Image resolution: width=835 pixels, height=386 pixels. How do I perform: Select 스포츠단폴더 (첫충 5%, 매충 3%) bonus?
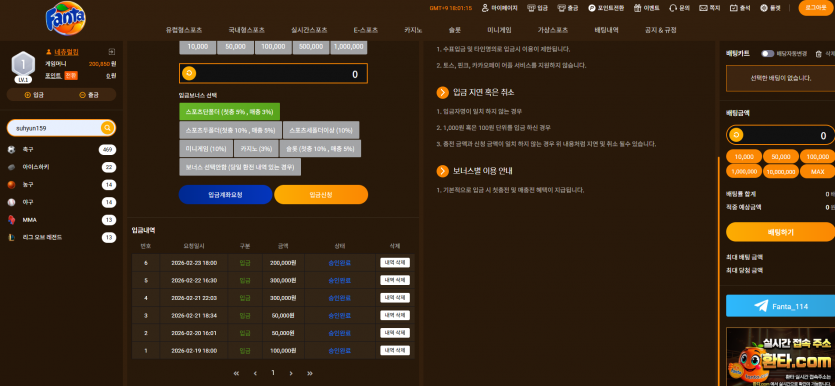[230, 112]
